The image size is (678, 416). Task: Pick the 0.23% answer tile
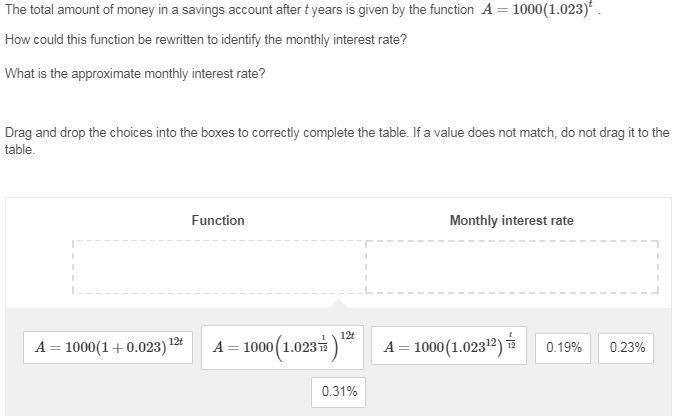click(x=627, y=348)
